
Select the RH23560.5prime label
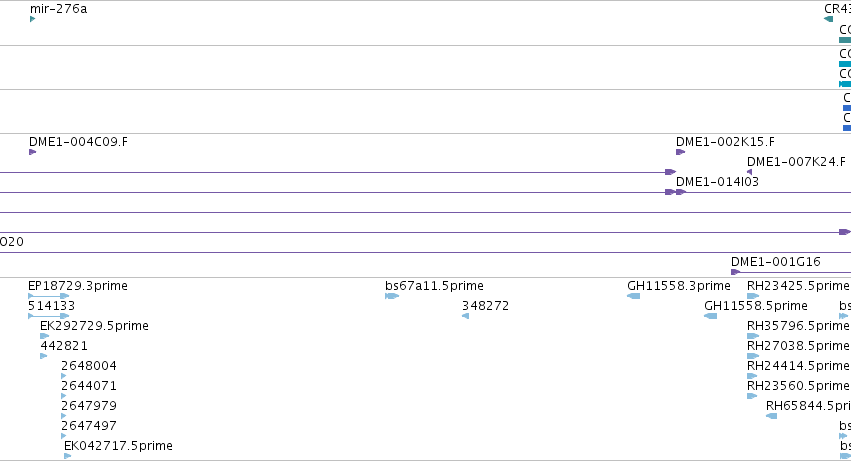pyautogui.click(x=798, y=386)
